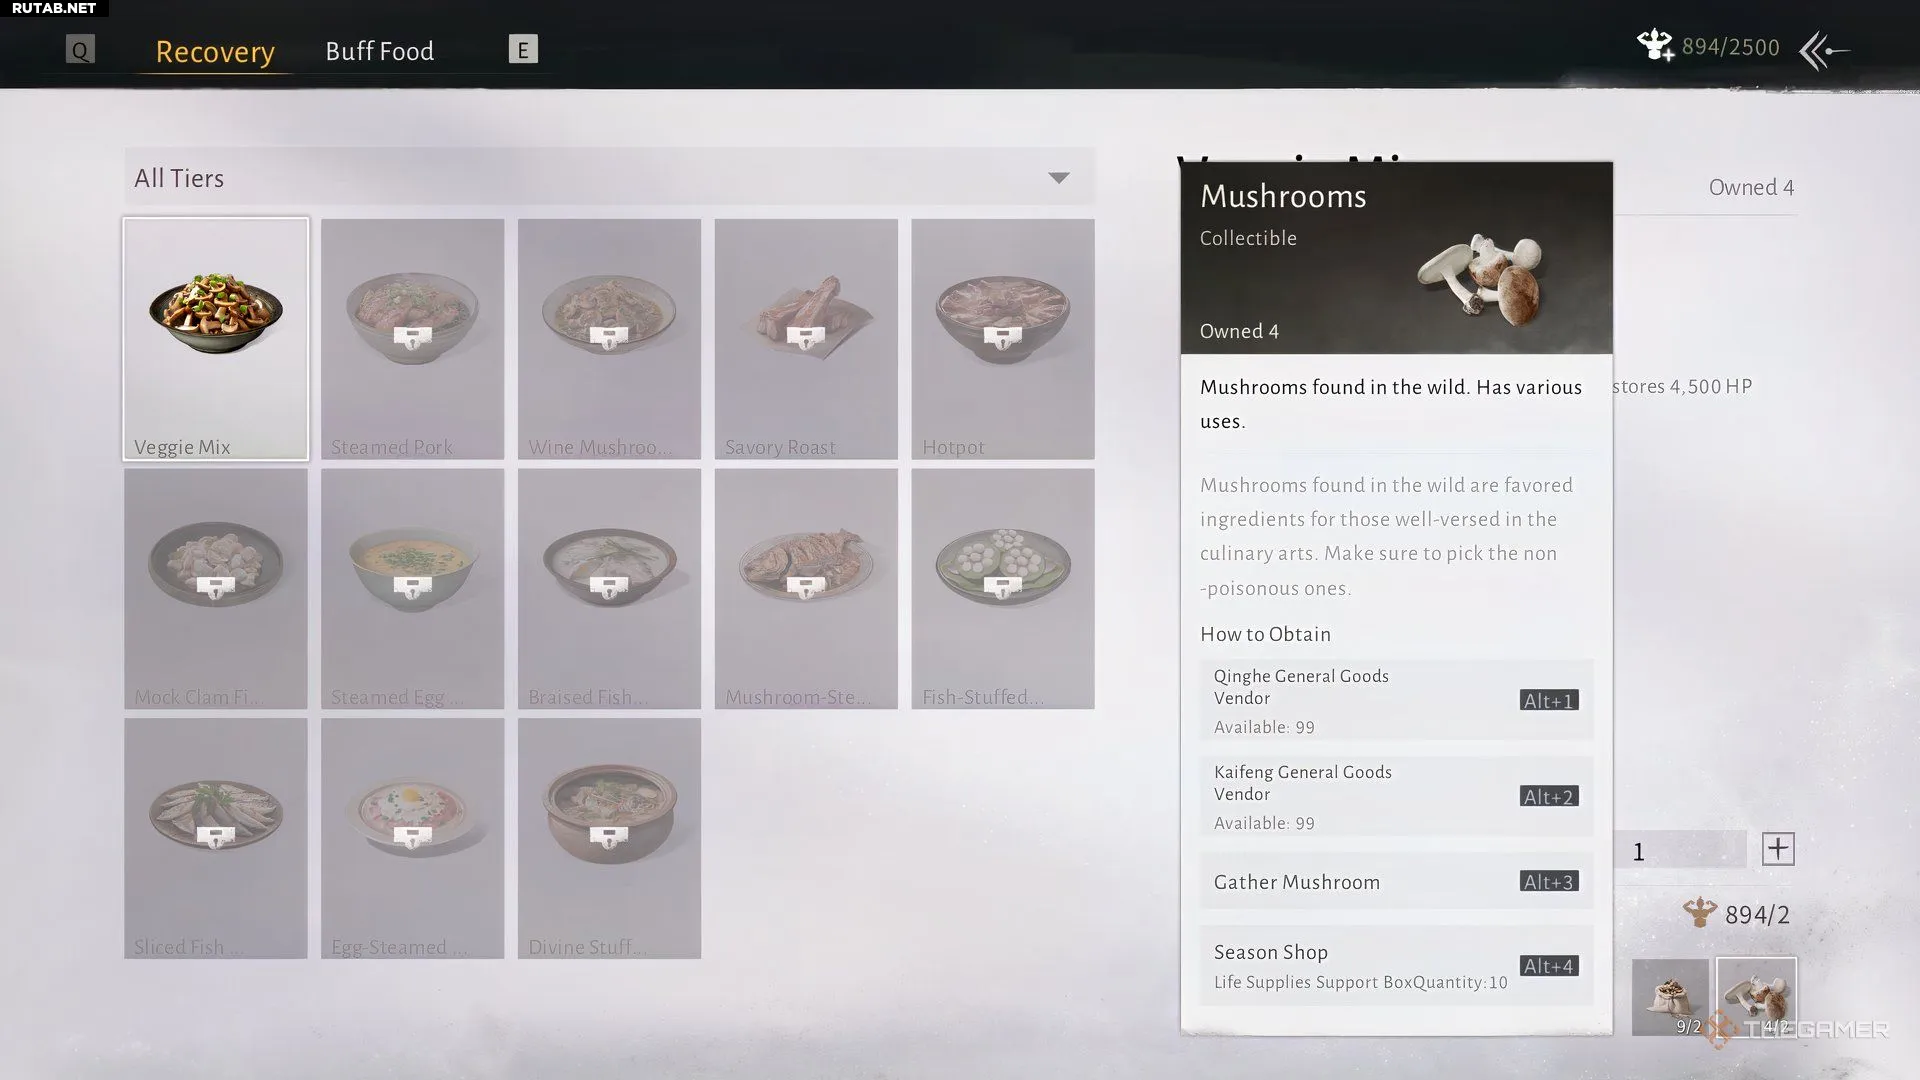The height and width of the screenshot is (1080, 1920).
Task: Click the locked Steamed Pork dish
Action: [x=412, y=339]
